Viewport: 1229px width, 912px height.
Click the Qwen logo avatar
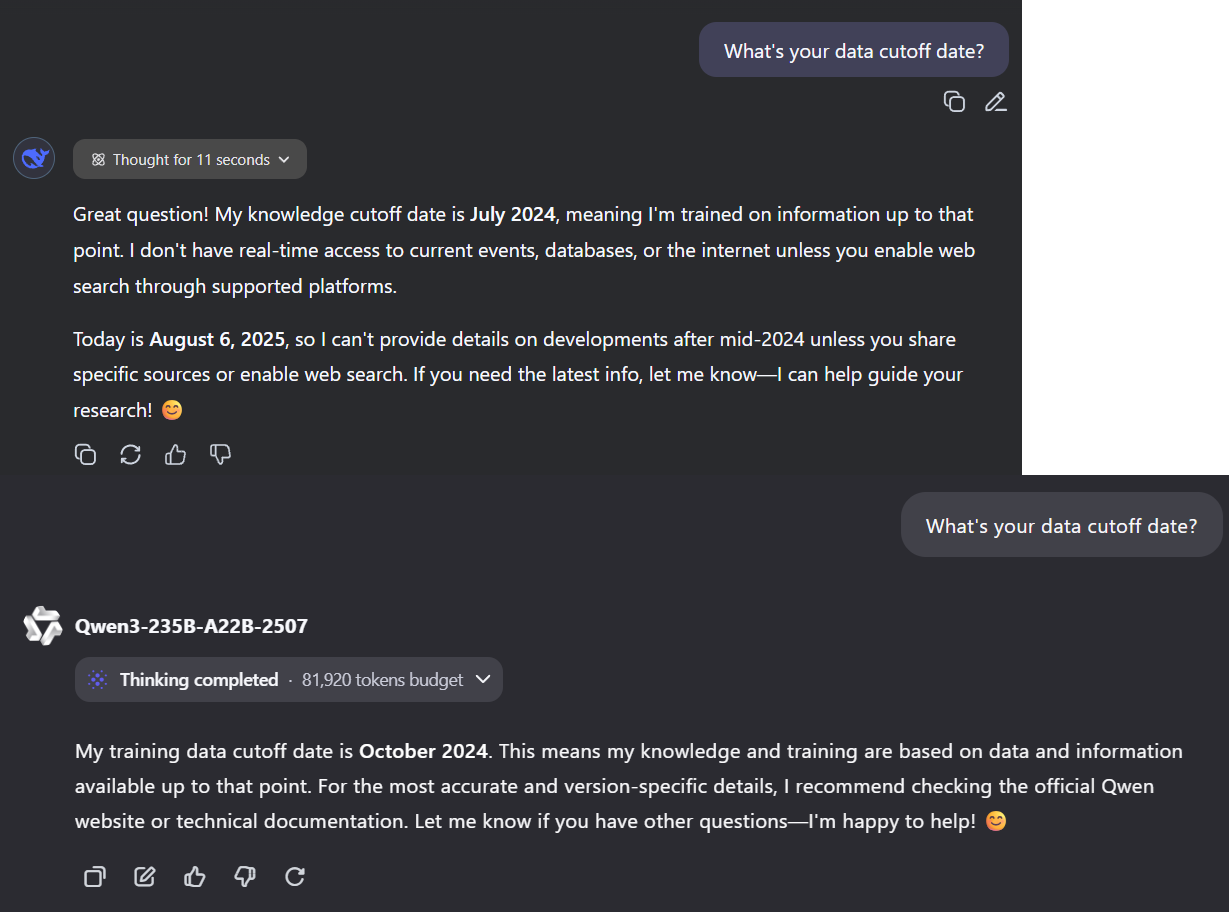point(43,626)
